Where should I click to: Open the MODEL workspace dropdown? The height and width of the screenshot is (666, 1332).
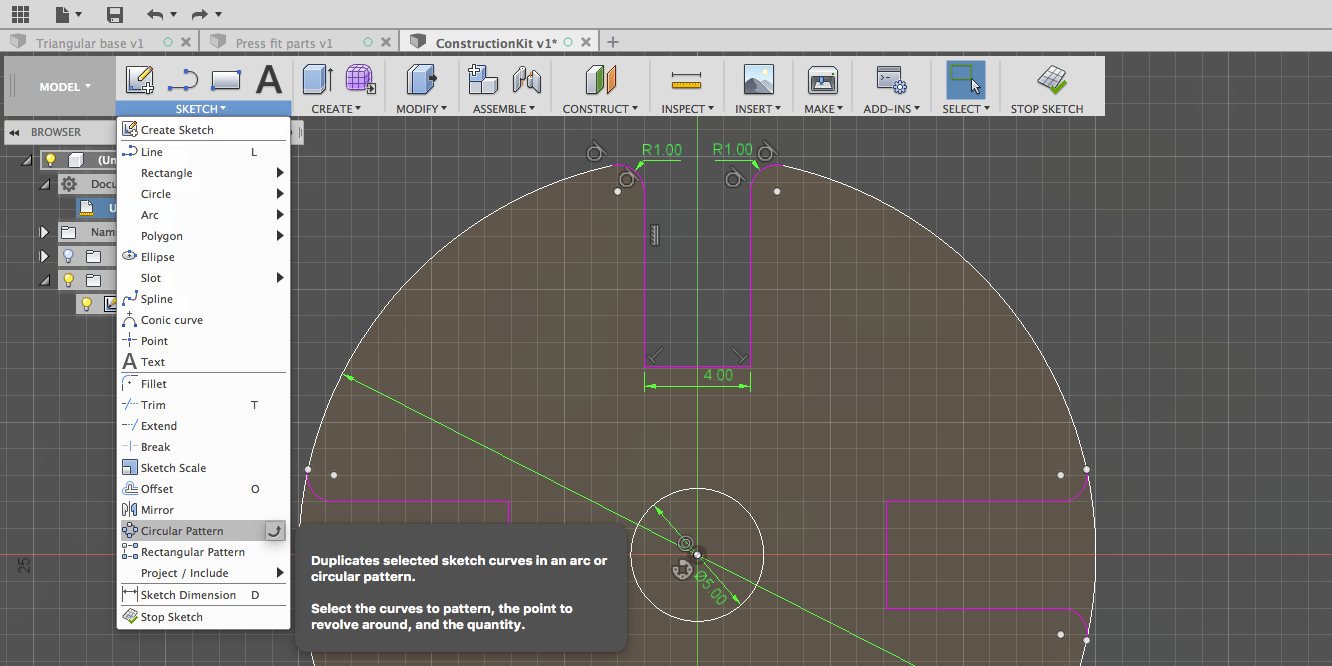tap(65, 87)
